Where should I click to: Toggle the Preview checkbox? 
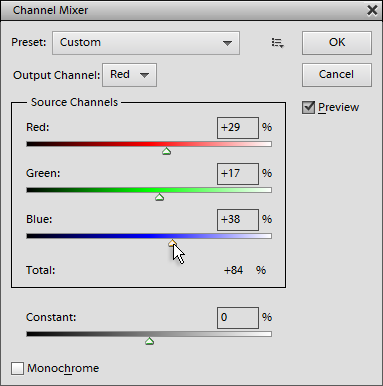pos(308,107)
